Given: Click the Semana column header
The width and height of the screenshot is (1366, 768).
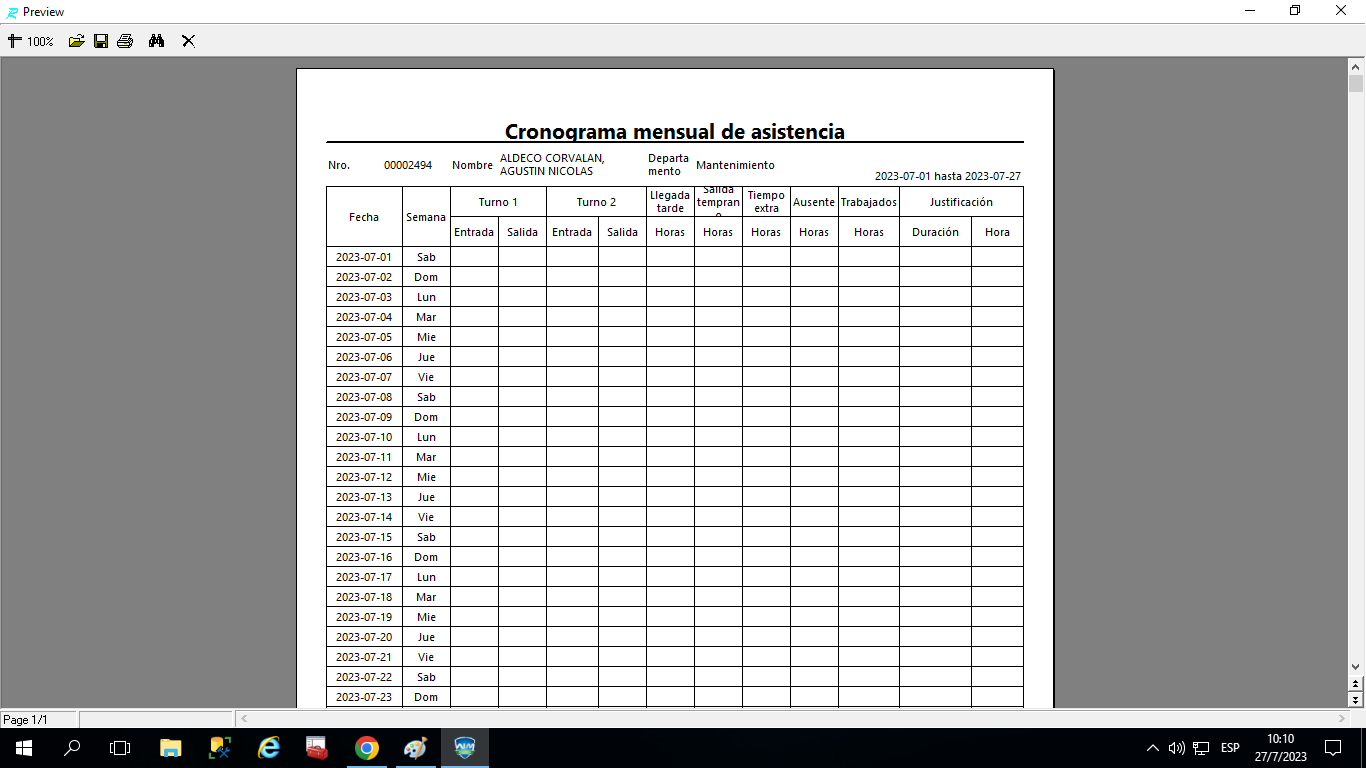Looking at the screenshot, I should (x=426, y=217).
